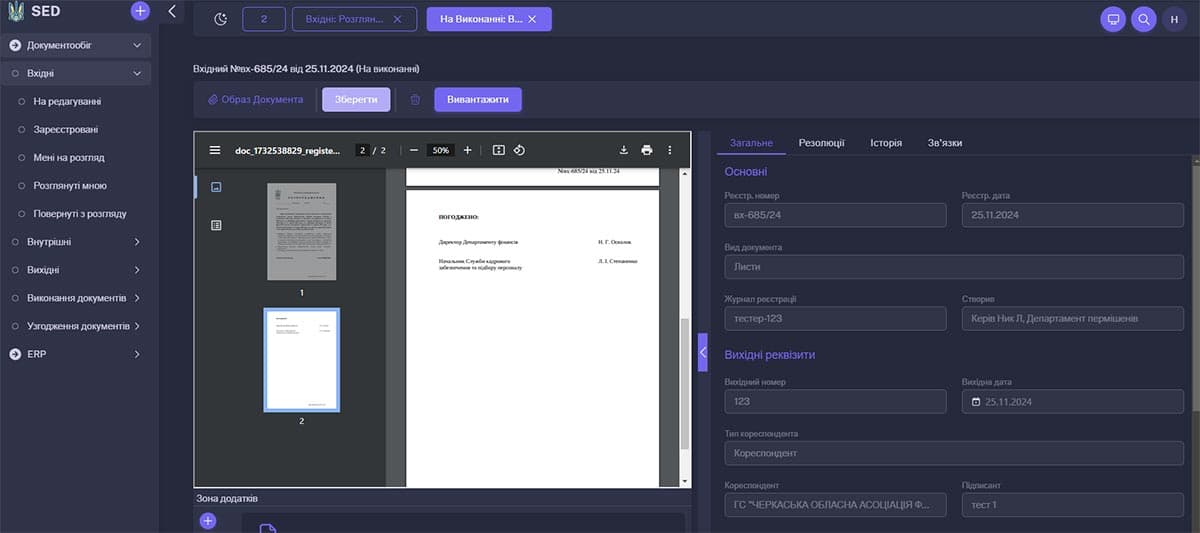Collapse the left sidebar with arrow icon

172,12
